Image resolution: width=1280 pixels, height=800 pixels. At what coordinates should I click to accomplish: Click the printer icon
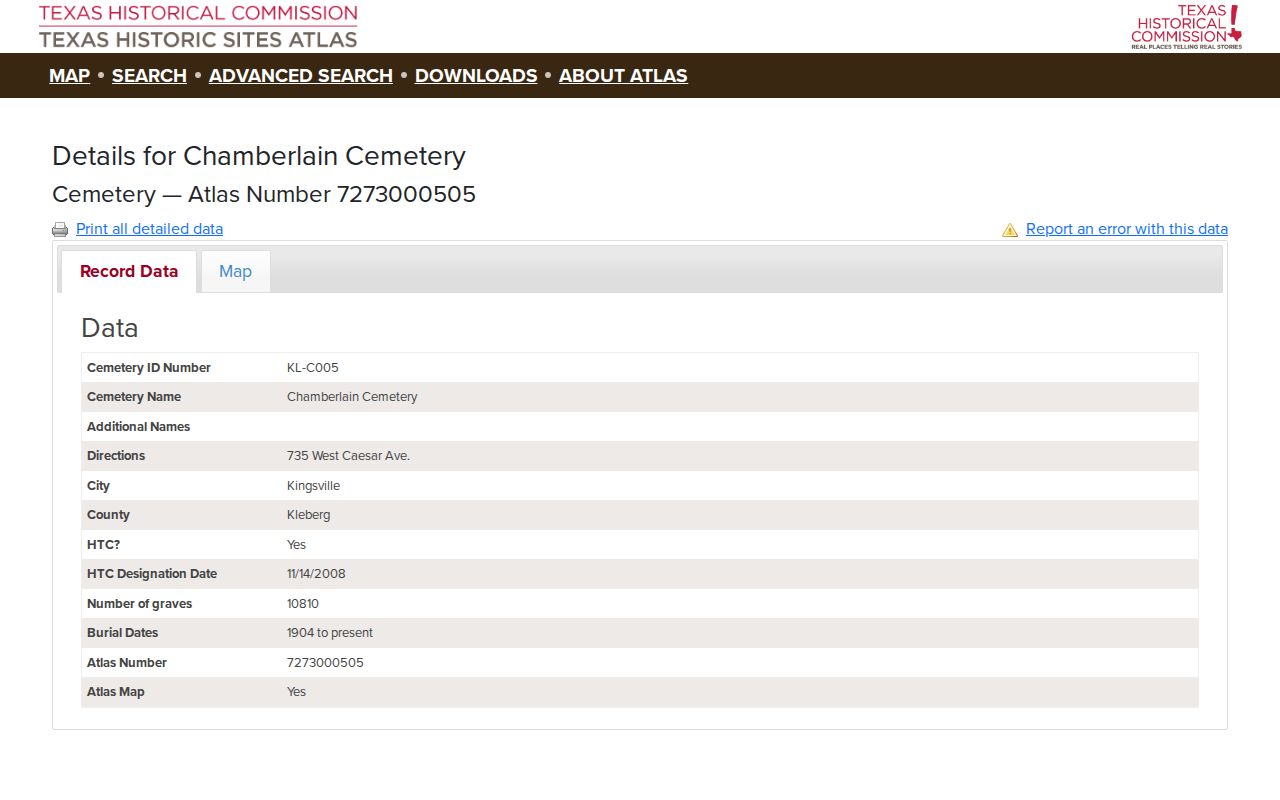pyautogui.click(x=60, y=229)
